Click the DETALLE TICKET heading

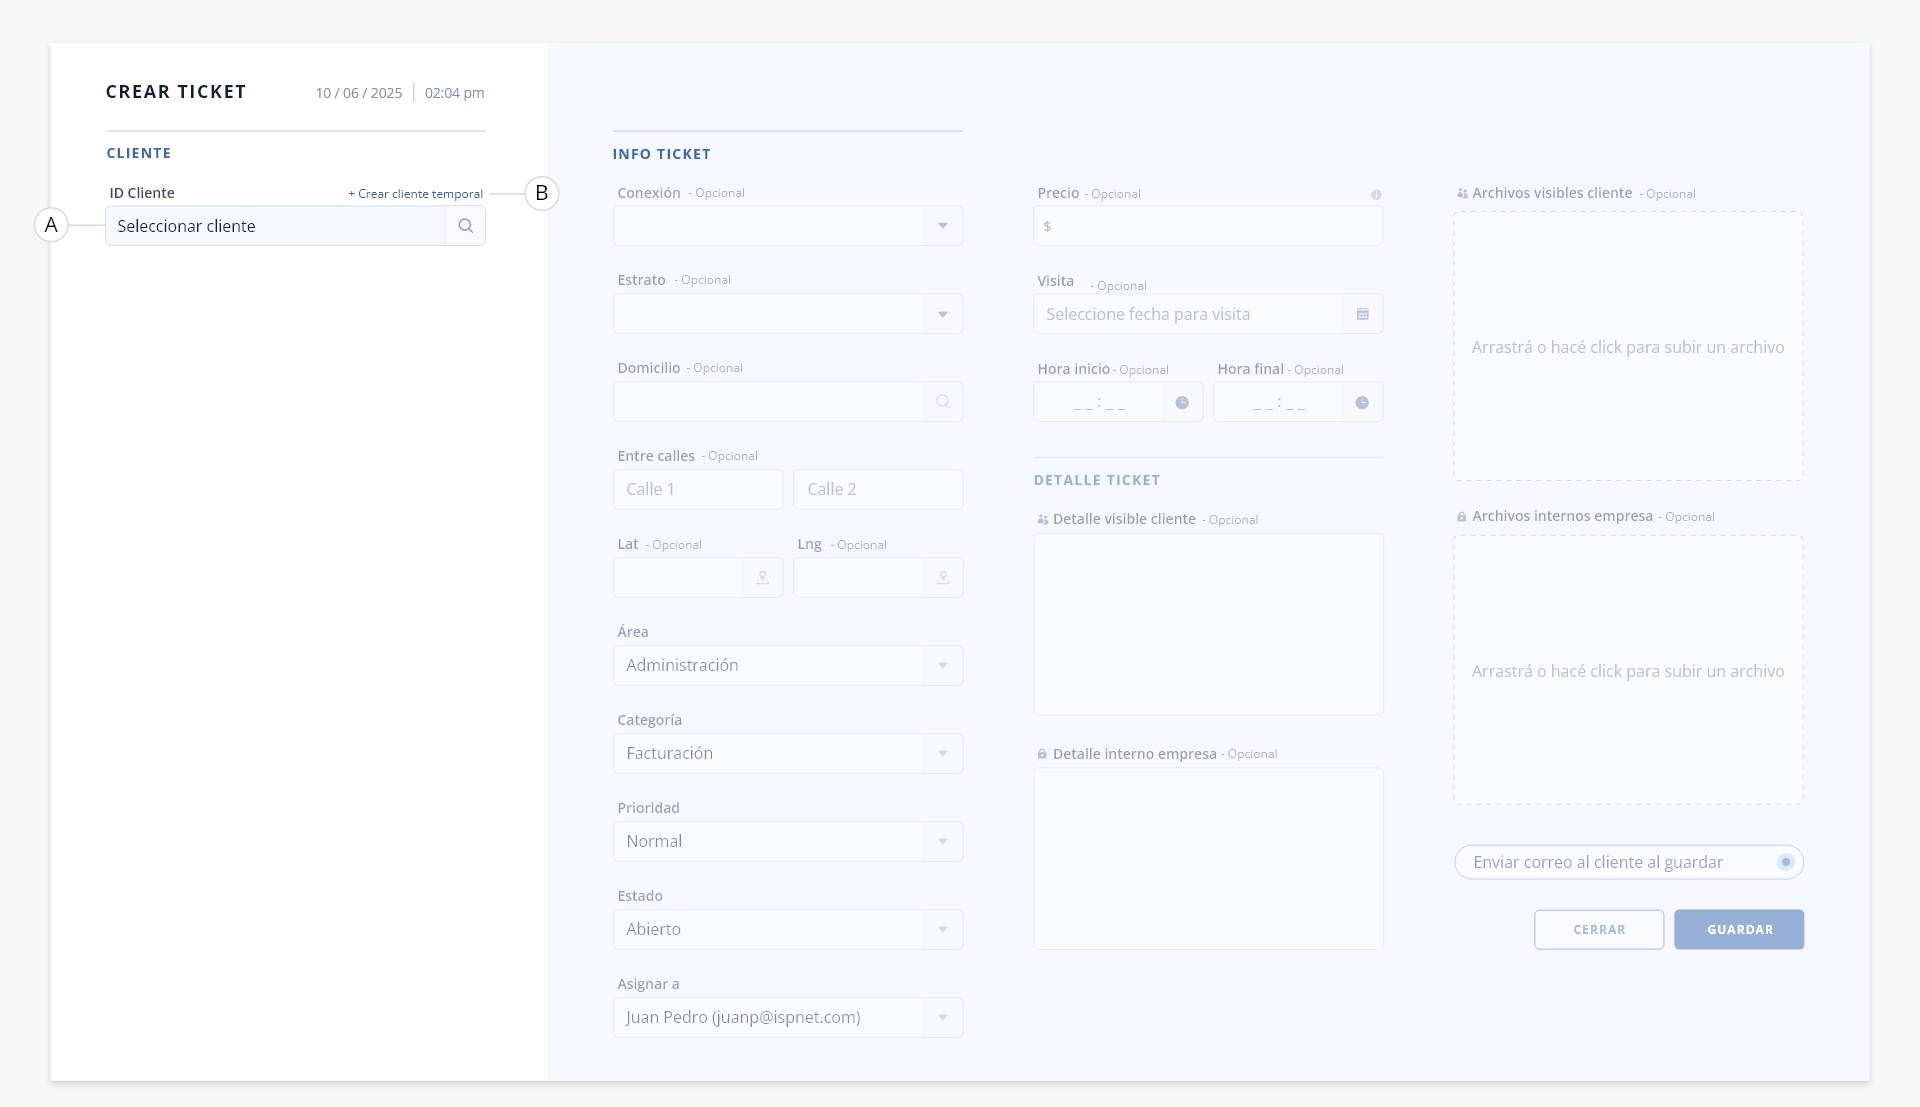click(x=1097, y=480)
